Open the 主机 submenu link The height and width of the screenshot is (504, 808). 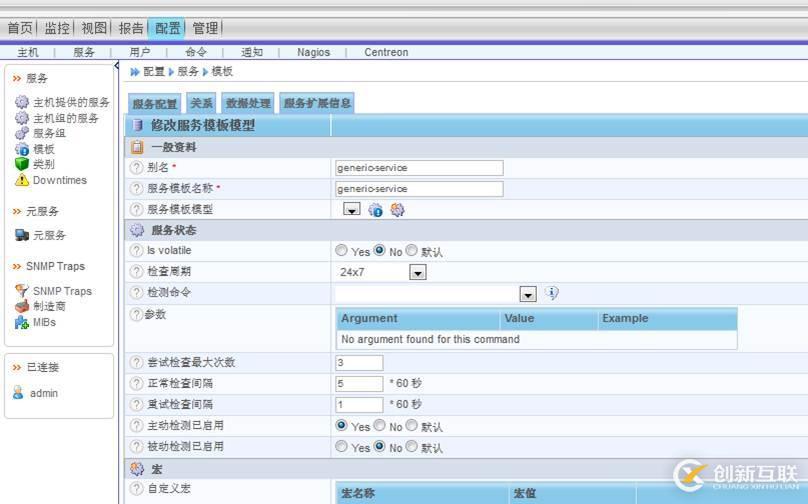[x=28, y=52]
